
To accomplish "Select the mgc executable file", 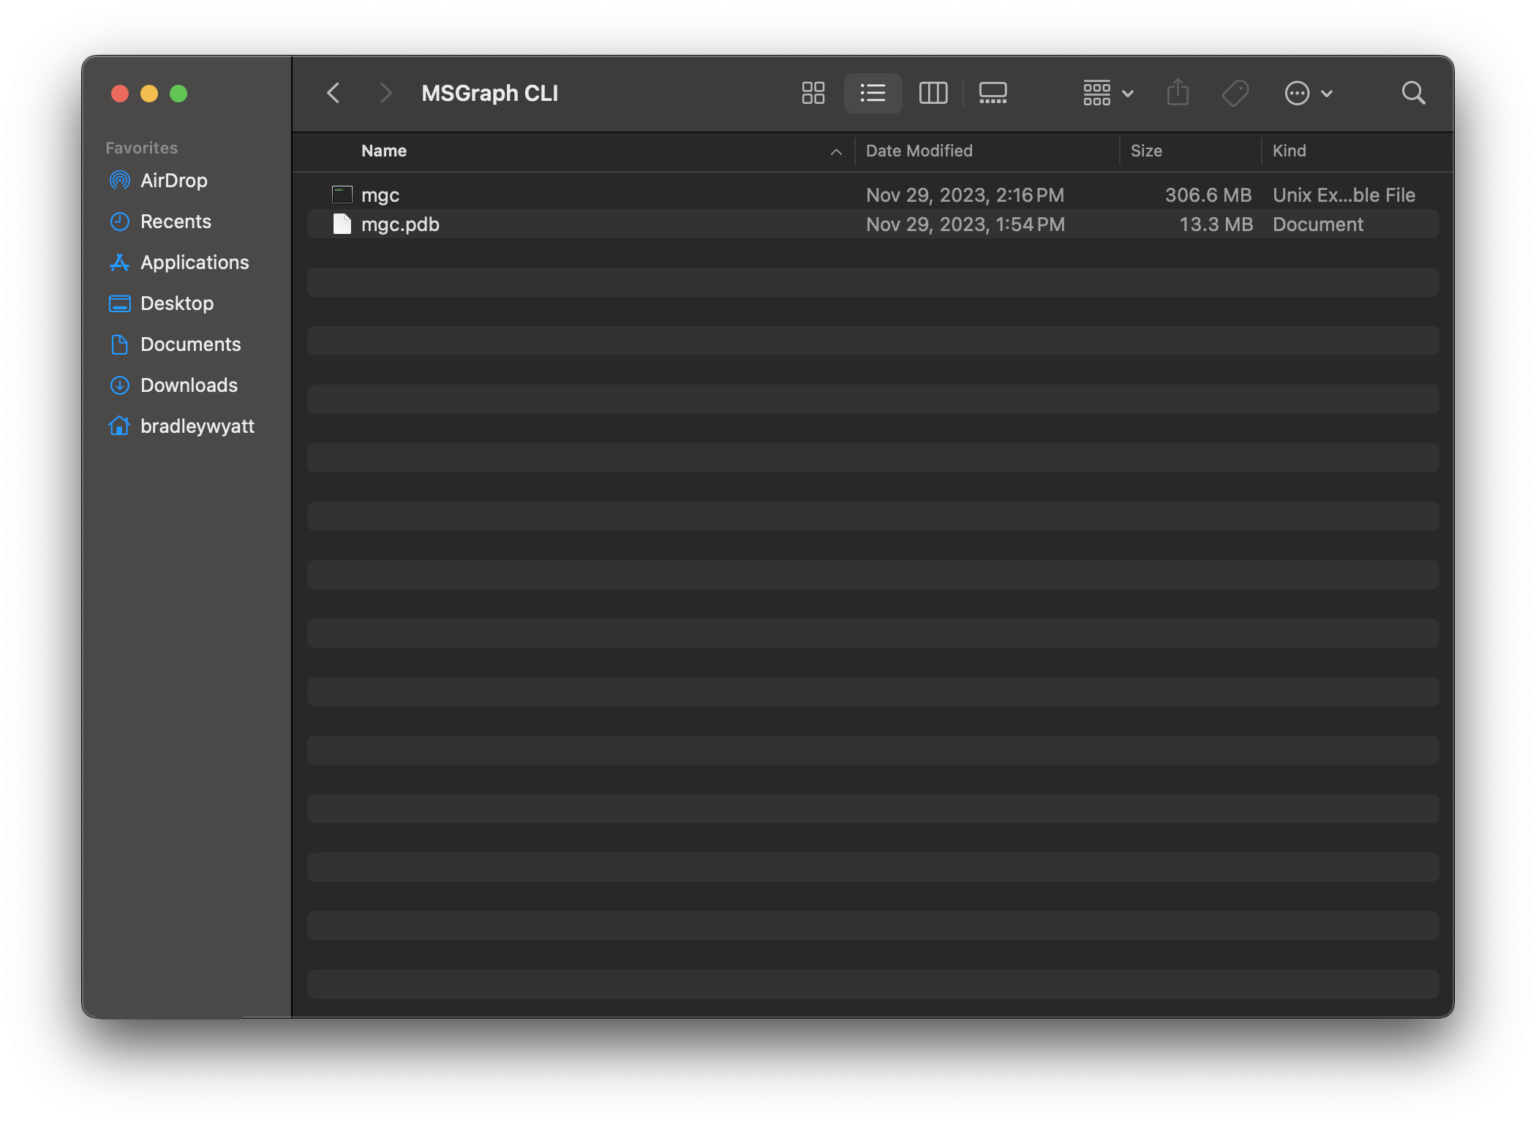I will [x=873, y=195].
